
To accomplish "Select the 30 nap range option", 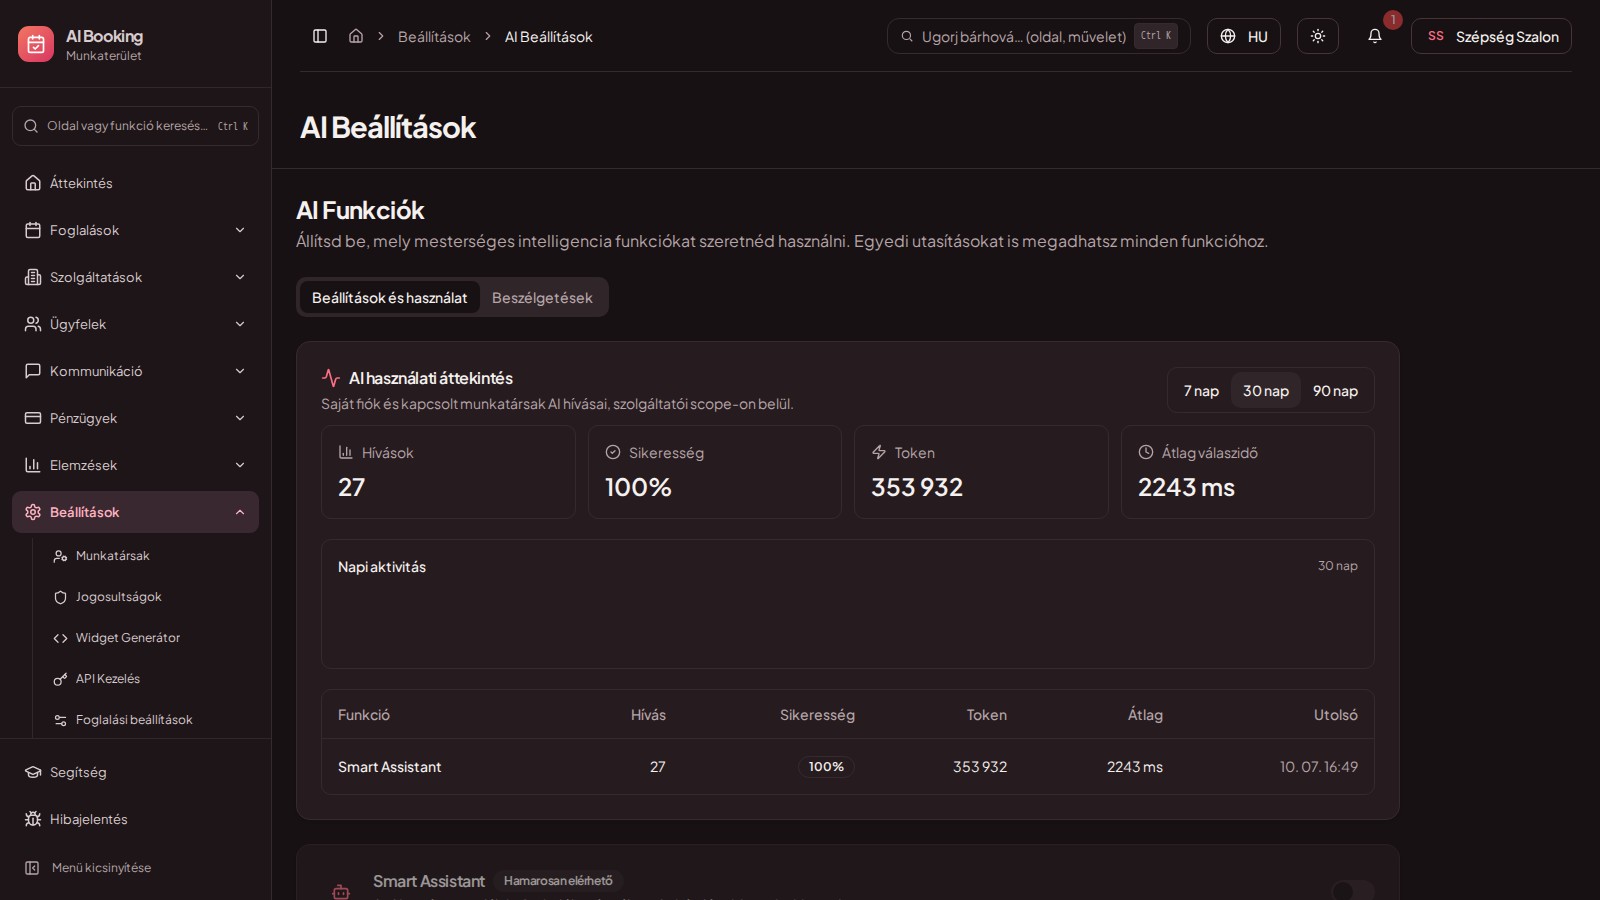I will [1266, 391].
